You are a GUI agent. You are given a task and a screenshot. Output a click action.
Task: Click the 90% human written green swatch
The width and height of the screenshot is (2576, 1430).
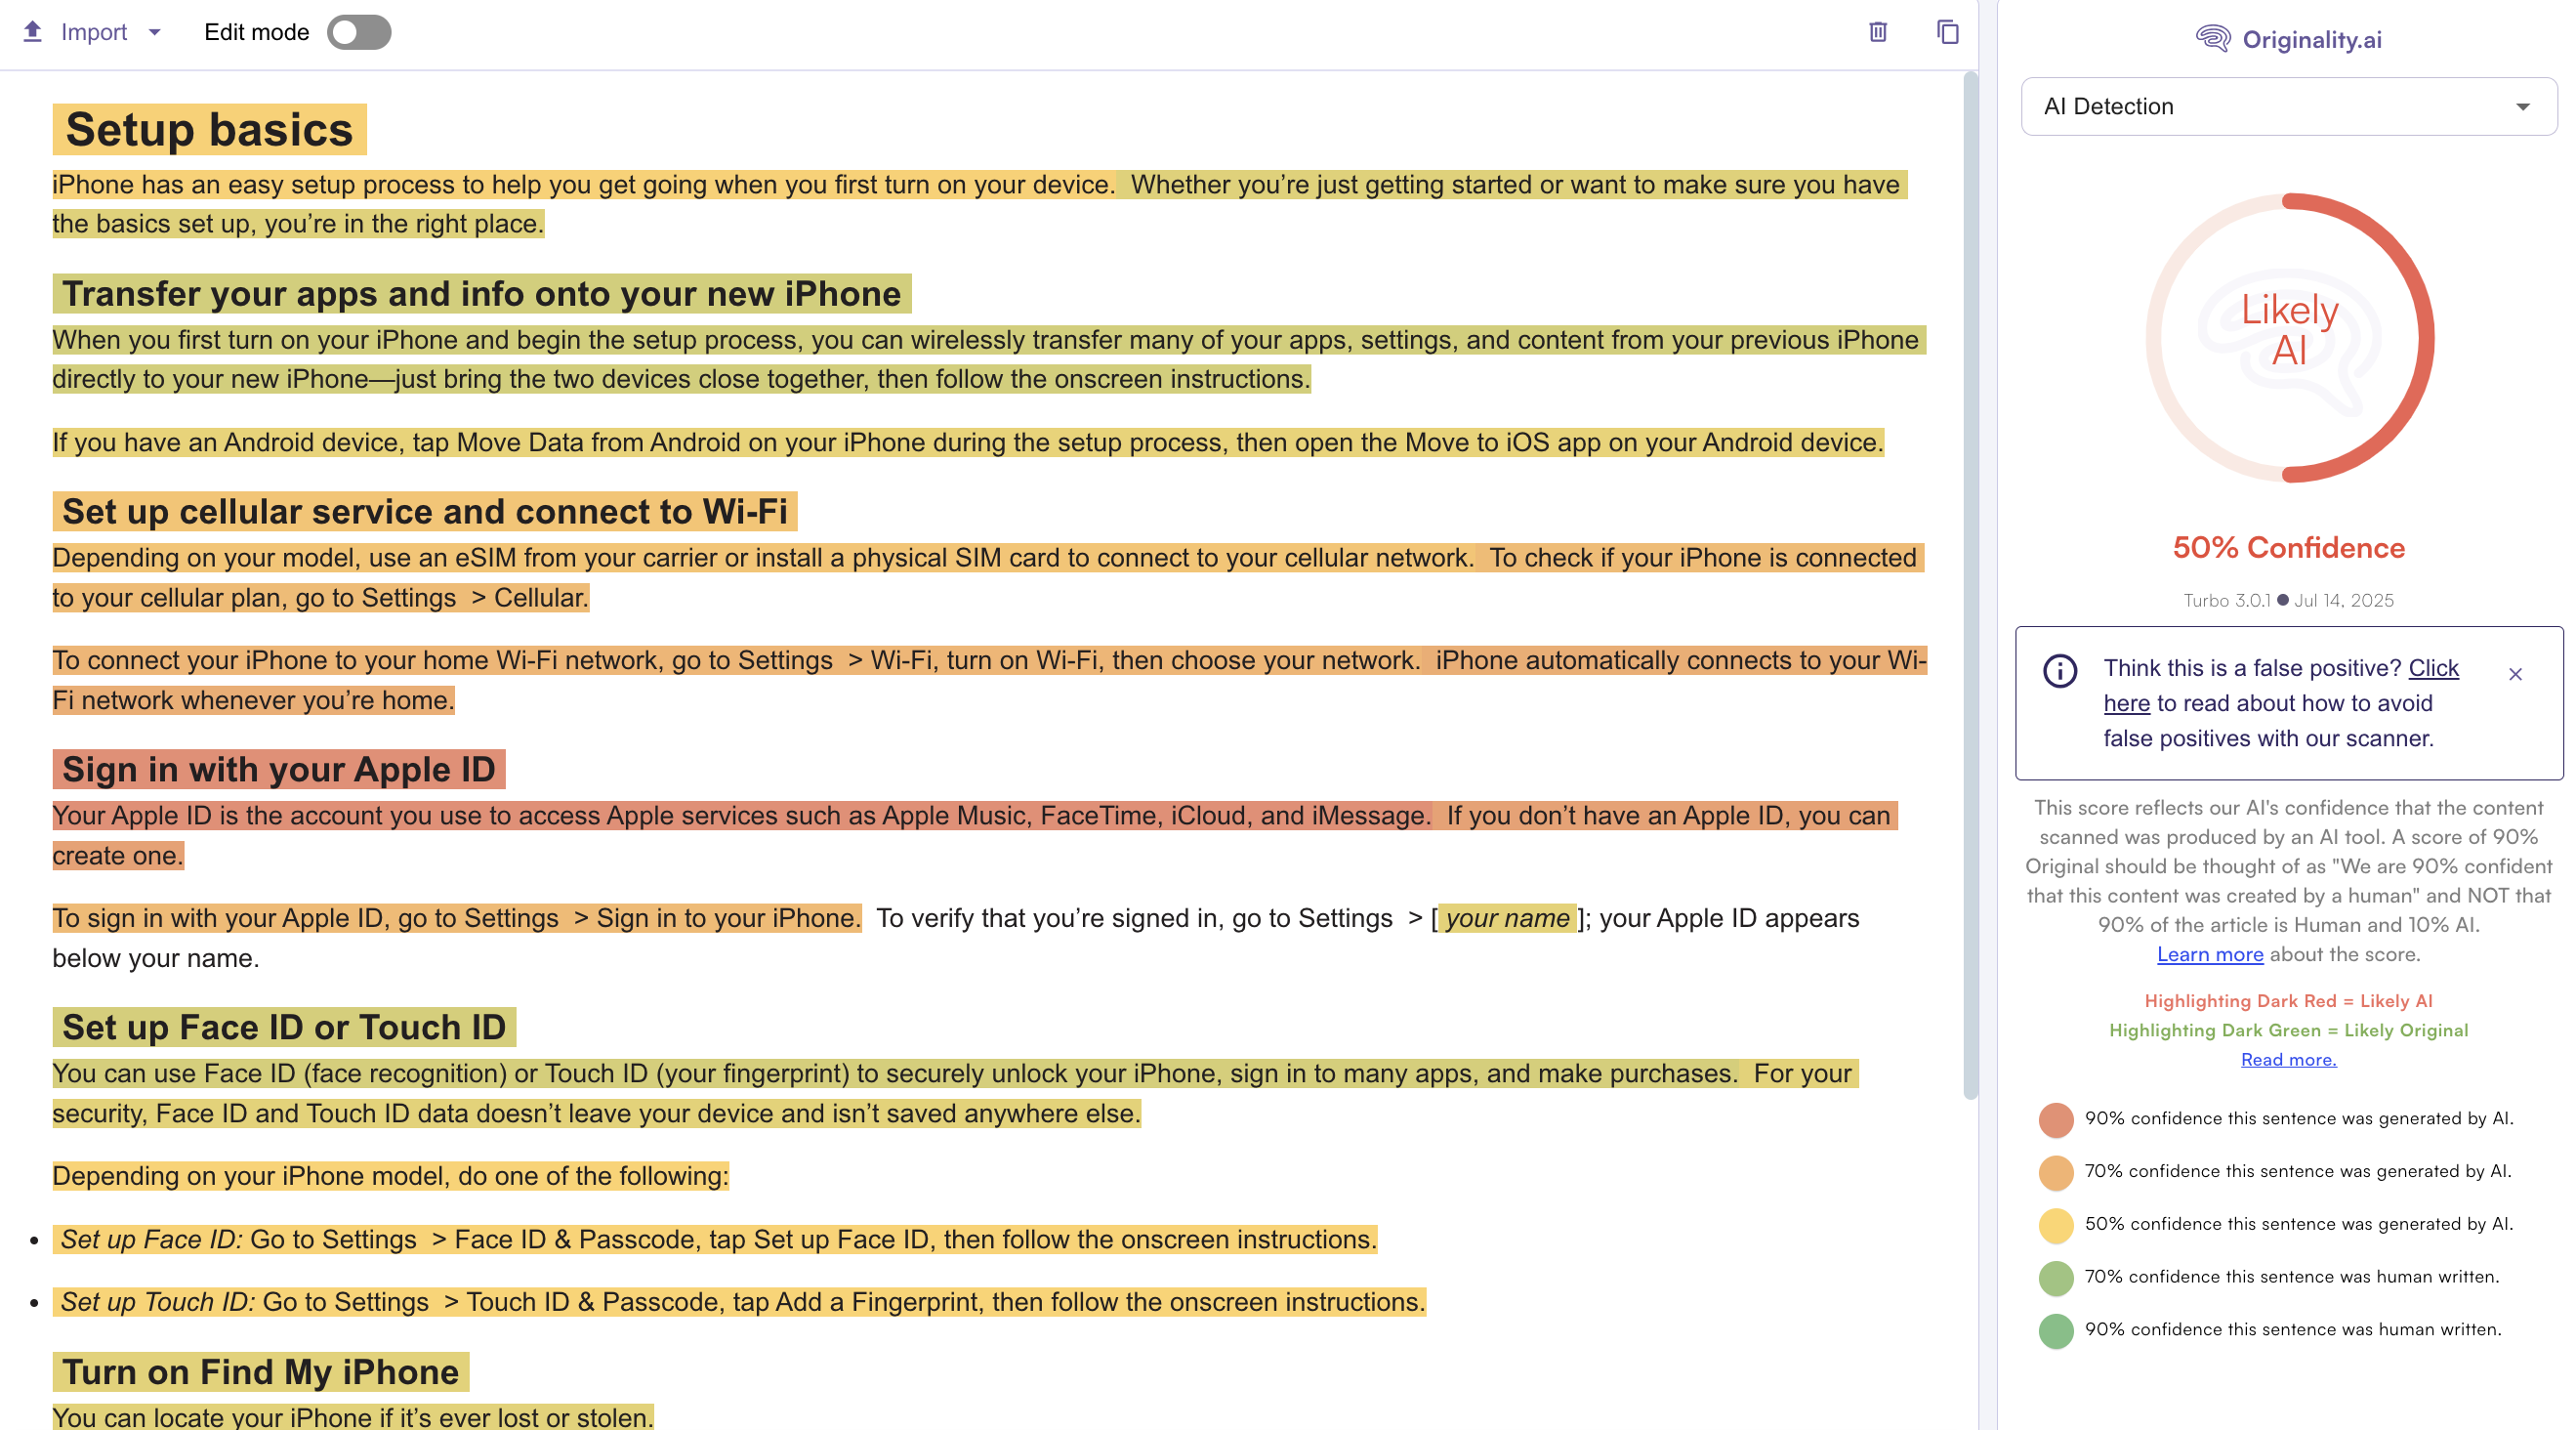point(2055,1330)
